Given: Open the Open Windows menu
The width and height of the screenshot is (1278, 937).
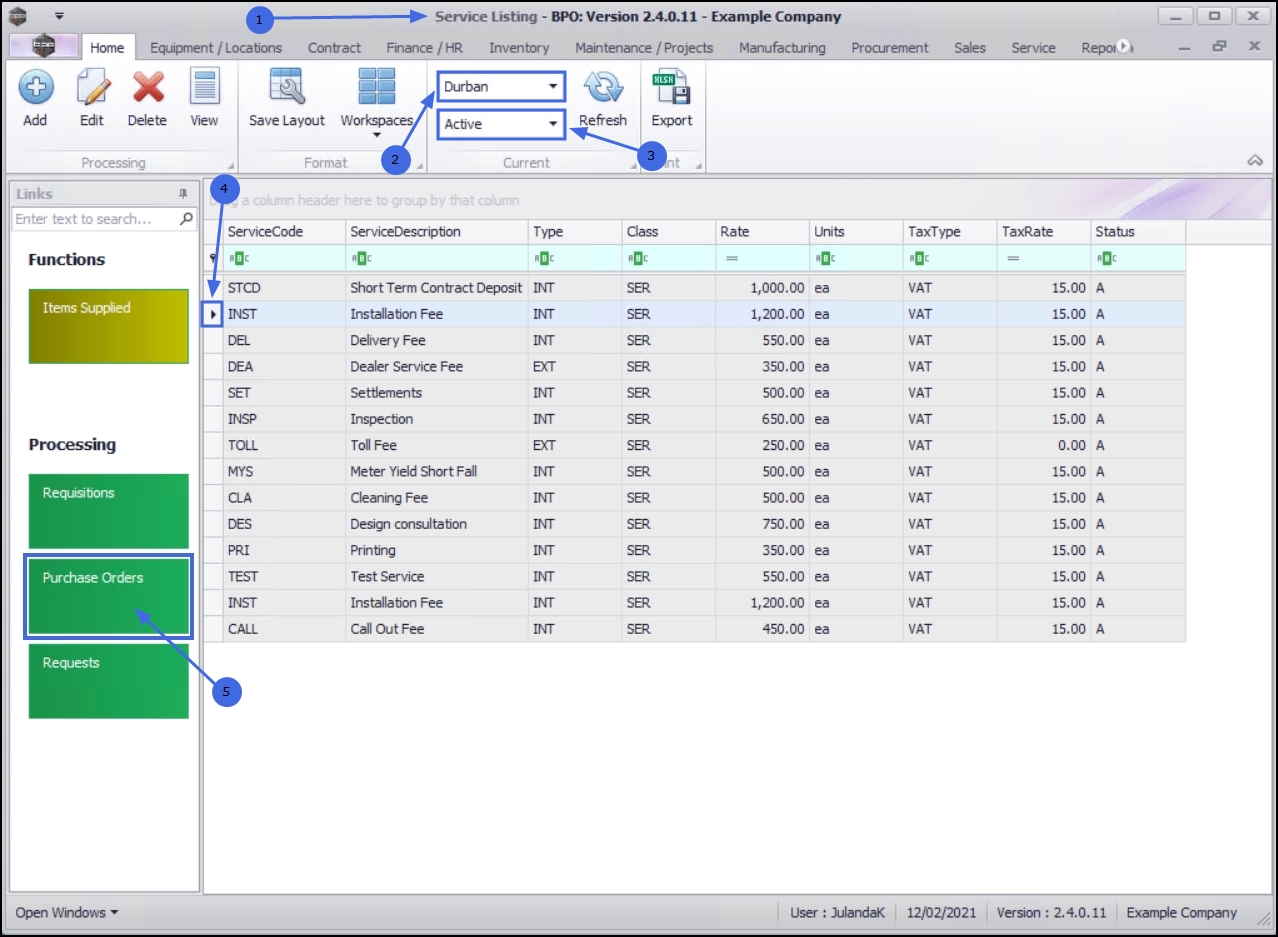Looking at the screenshot, I should tap(66, 912).
